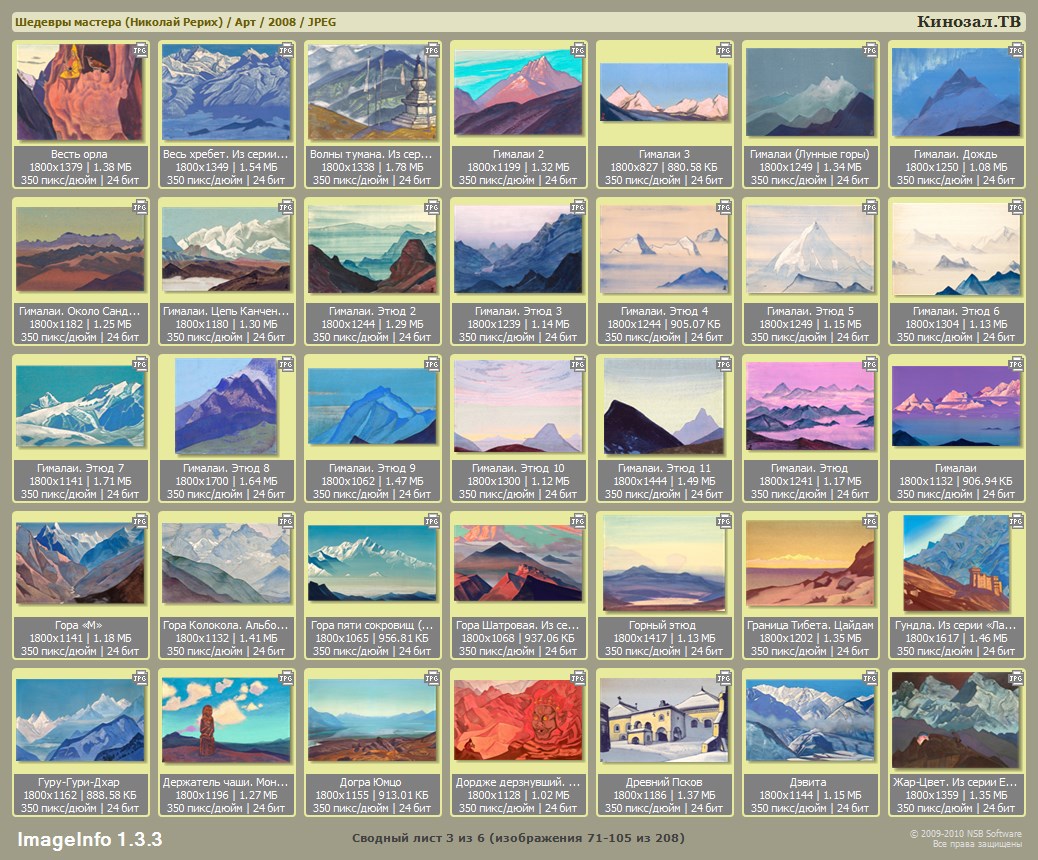Select JPG badge on «Гималаи. Этюд 10» card
The height and width of the screenshot is (860, 1038).
pos(578,364)
